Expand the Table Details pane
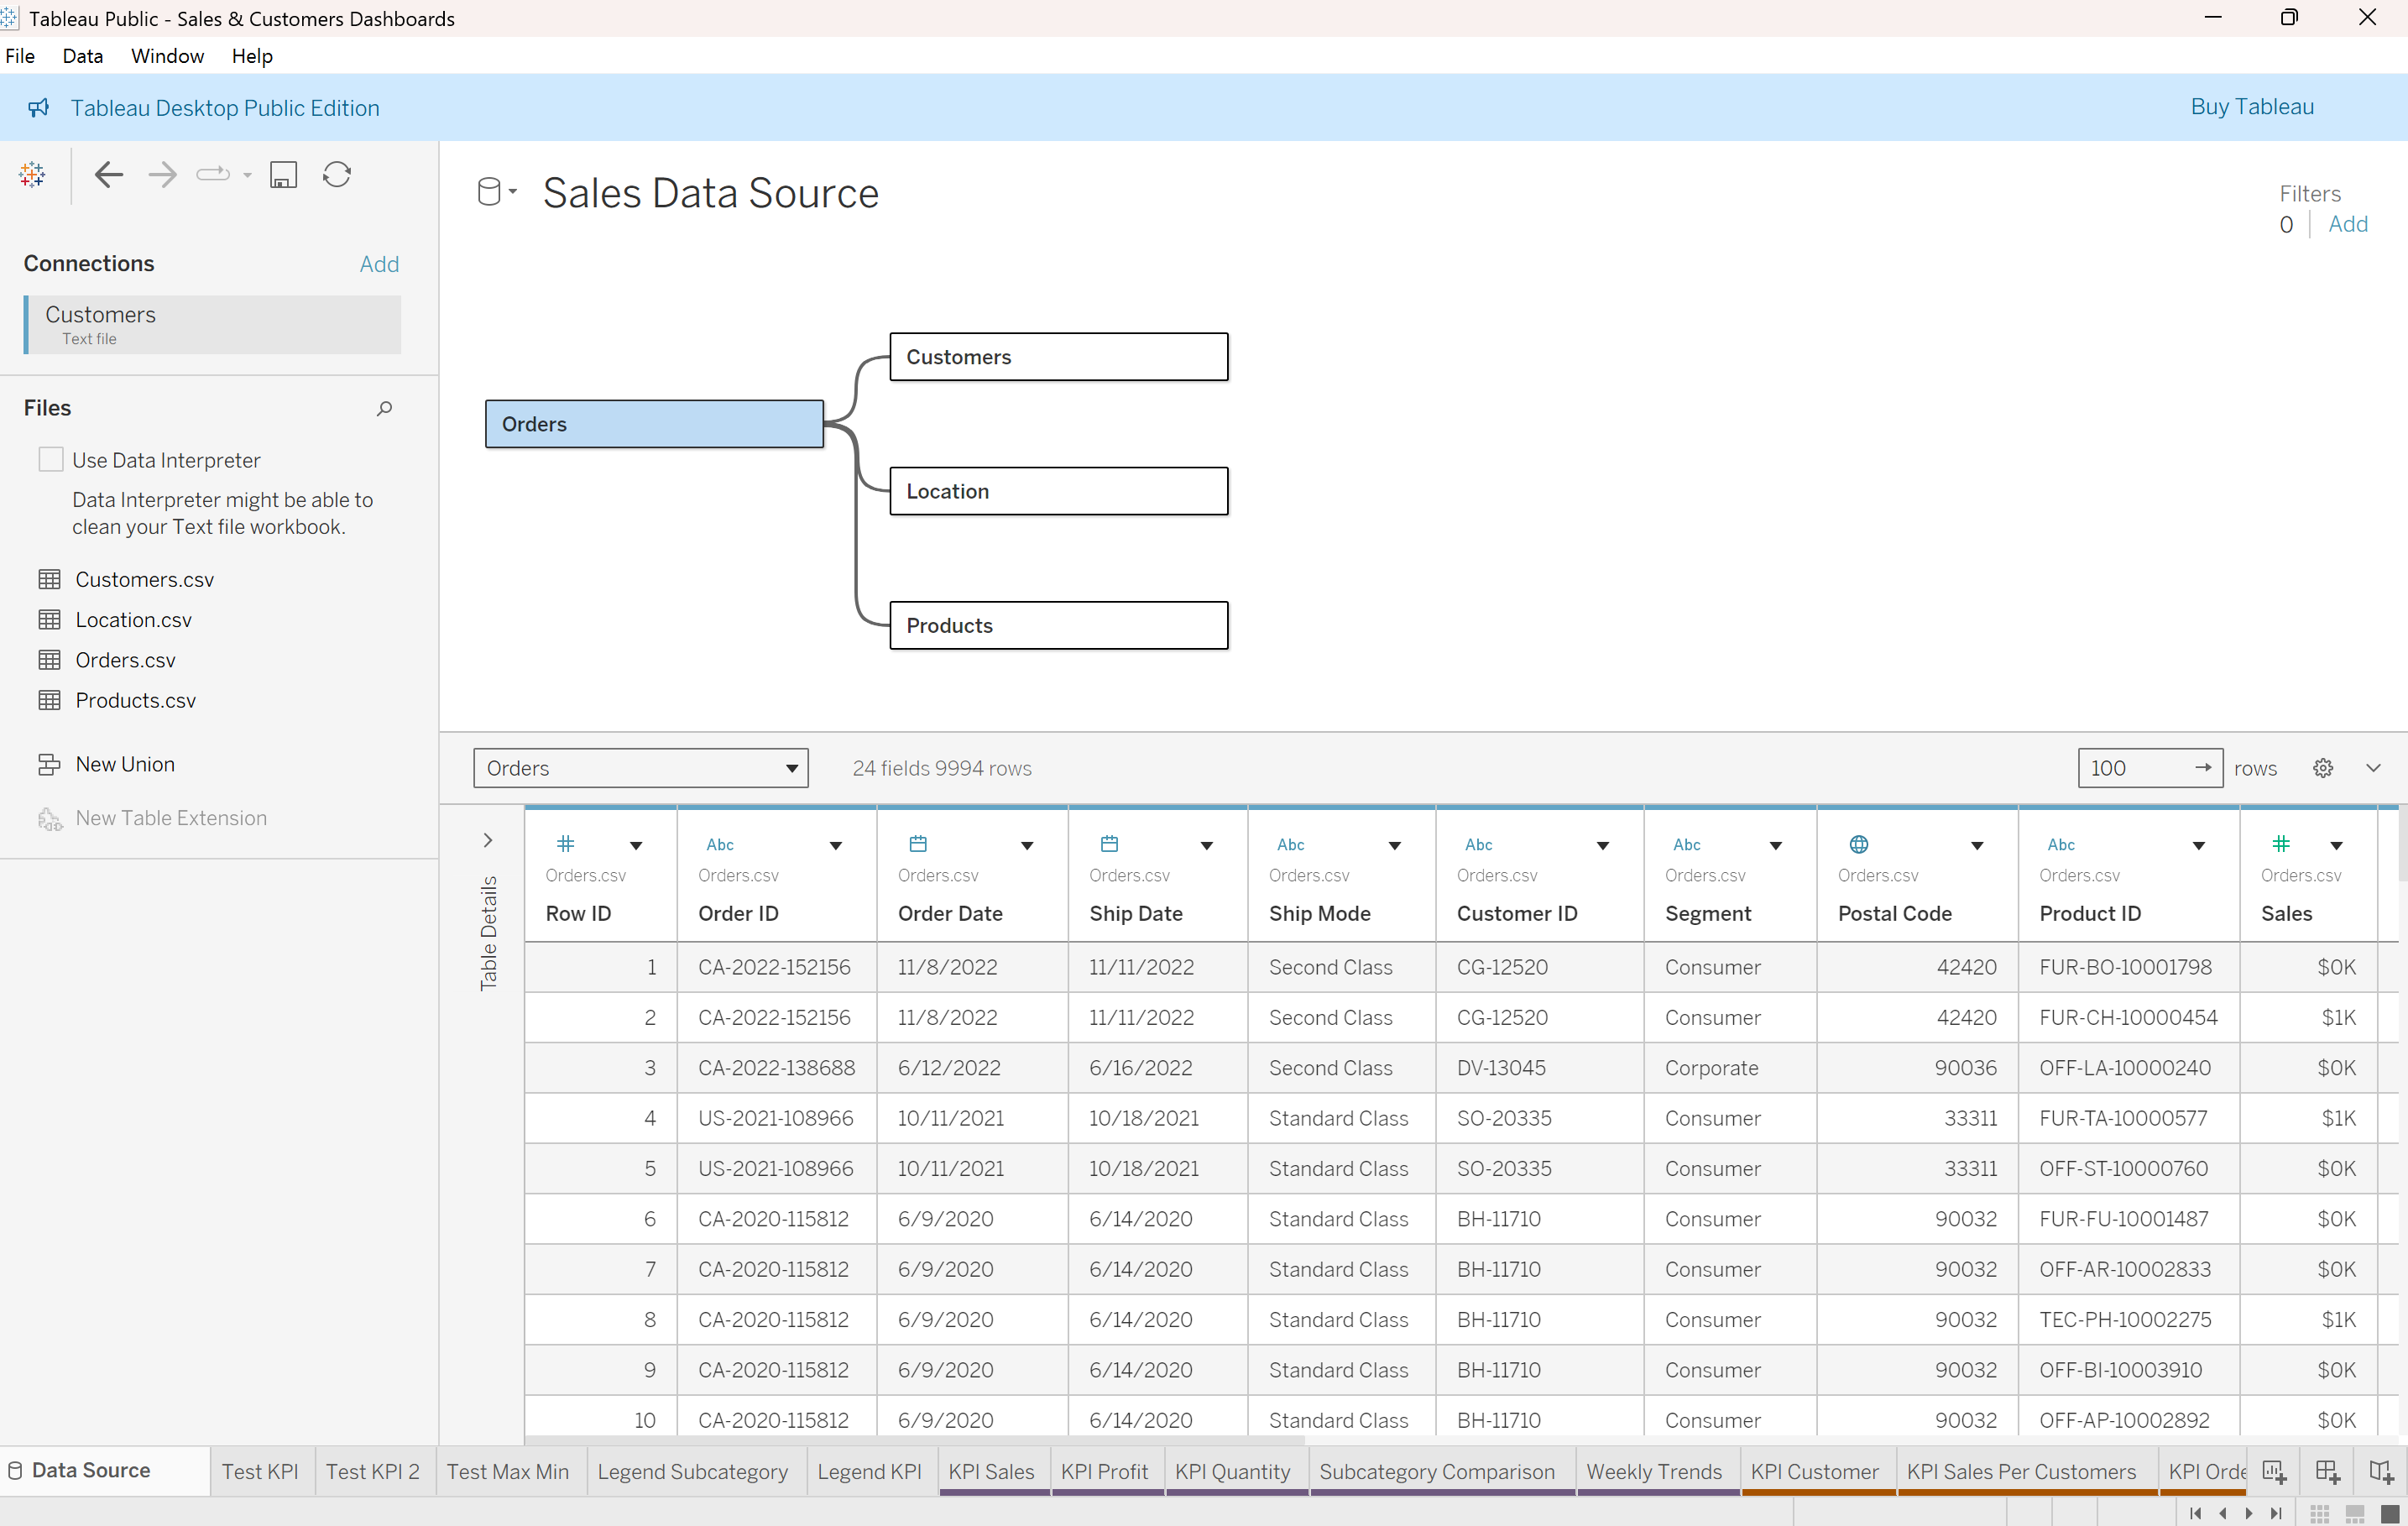 [x=488, y=840]
